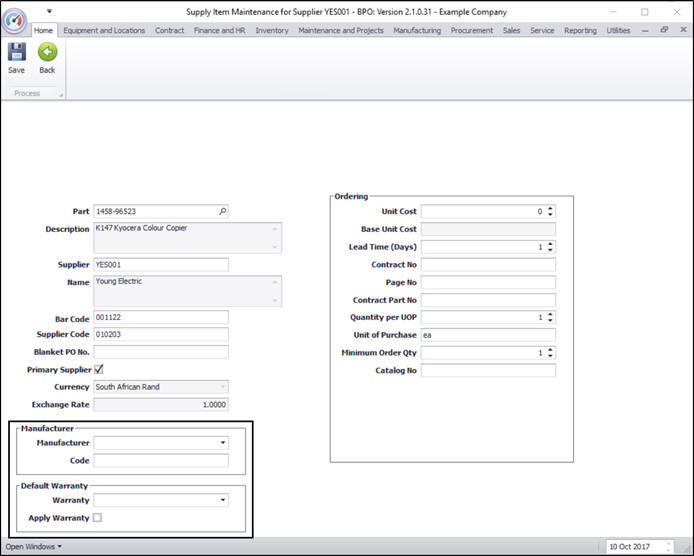694x556 pixels.
Task: Switch to the Home tab
Action: [x=43, y=30]
